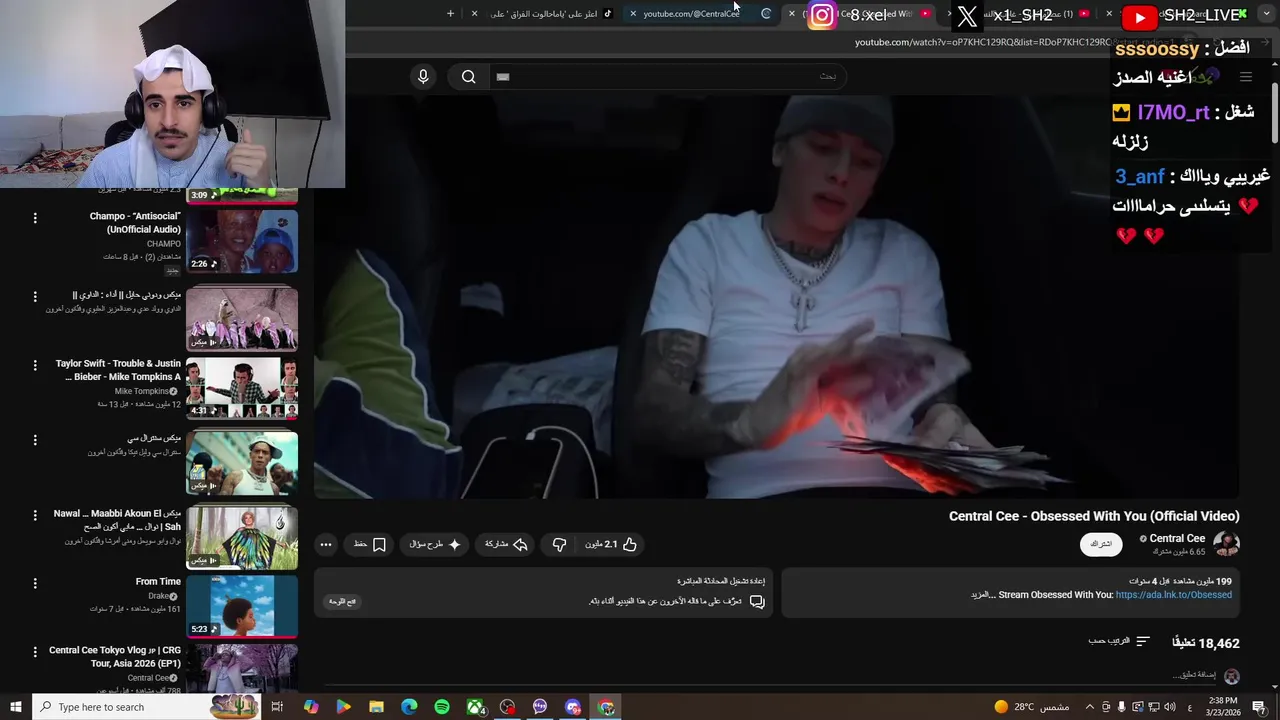Click the video title Obsessed With You
1280x720 pixels.
[x=1094, y=516]
